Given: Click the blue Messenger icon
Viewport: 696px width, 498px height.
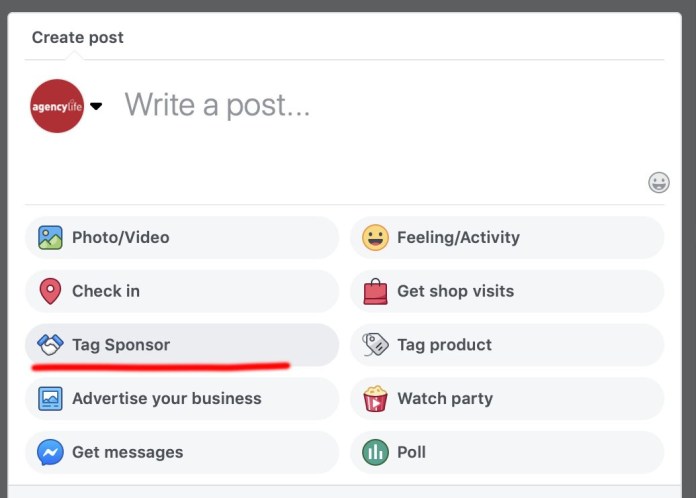Looking at the screenshot, I should tap(50, 452).
